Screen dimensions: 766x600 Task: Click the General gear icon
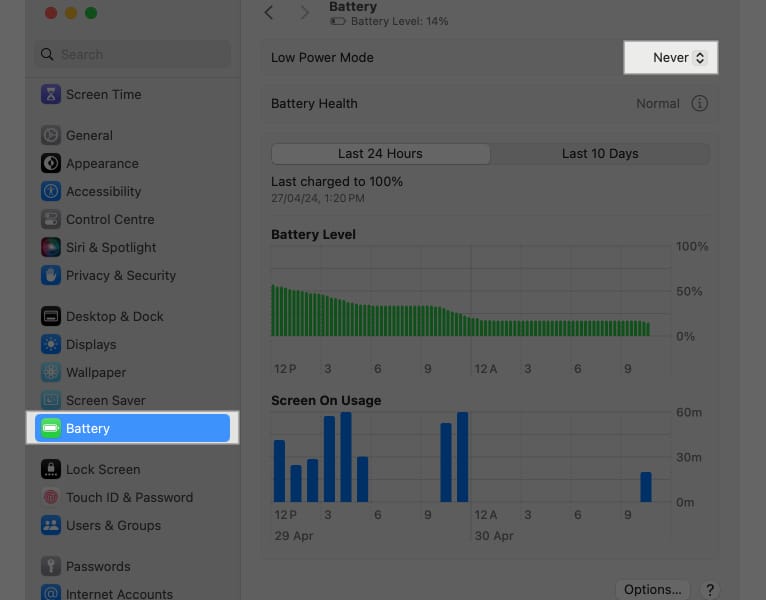[x=51, y=135]
